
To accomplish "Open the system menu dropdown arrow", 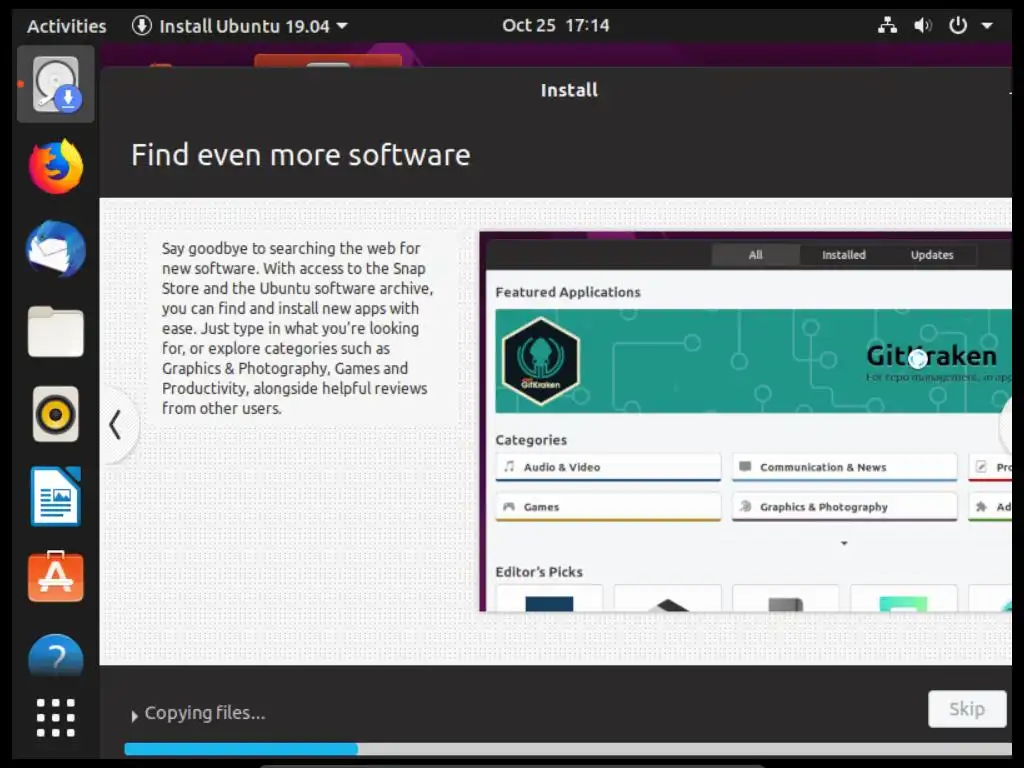I will (x=987, y=26).
